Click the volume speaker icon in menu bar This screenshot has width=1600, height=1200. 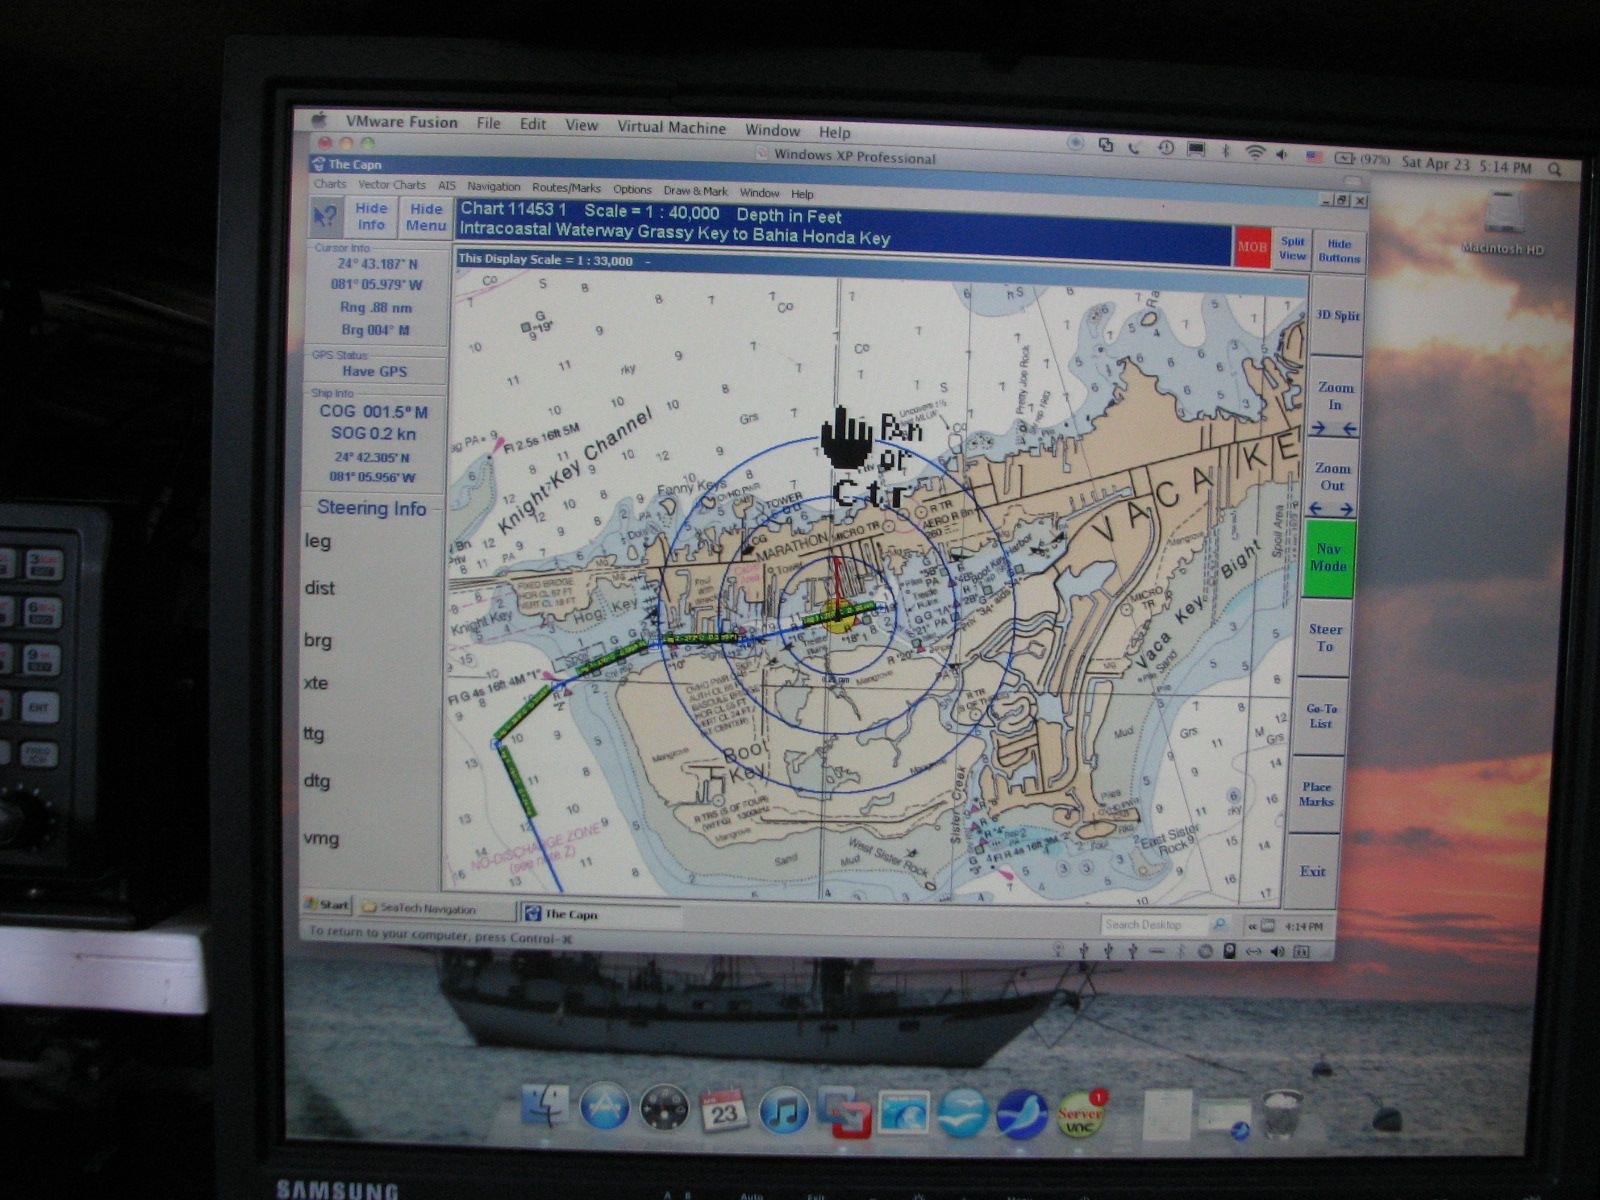tap(1282, 153)
